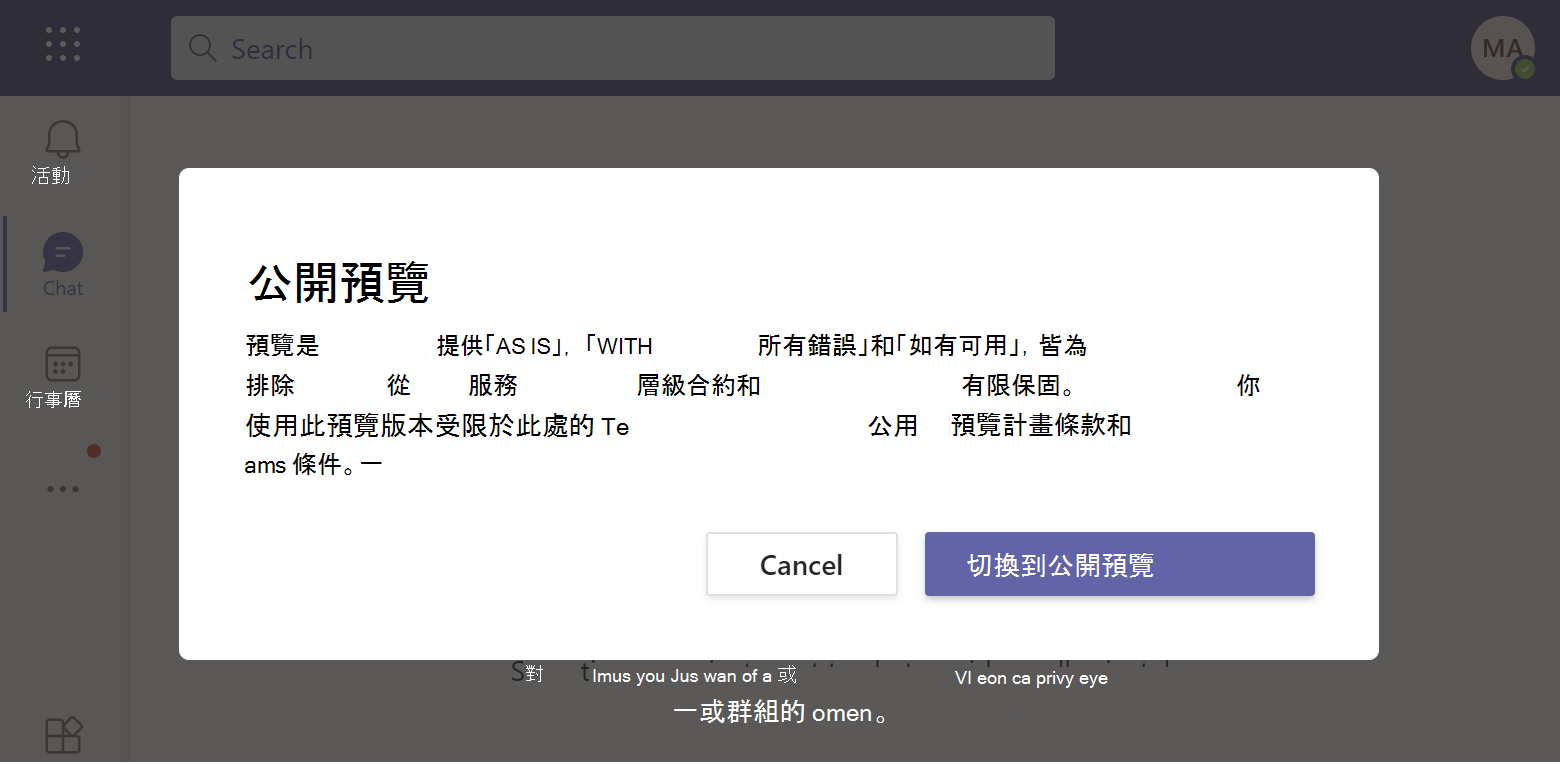The height and width of the screenshot is (764, 1560).
Task: Open more apps ellipsis in sidebar
Action: (x=63, y=489)
